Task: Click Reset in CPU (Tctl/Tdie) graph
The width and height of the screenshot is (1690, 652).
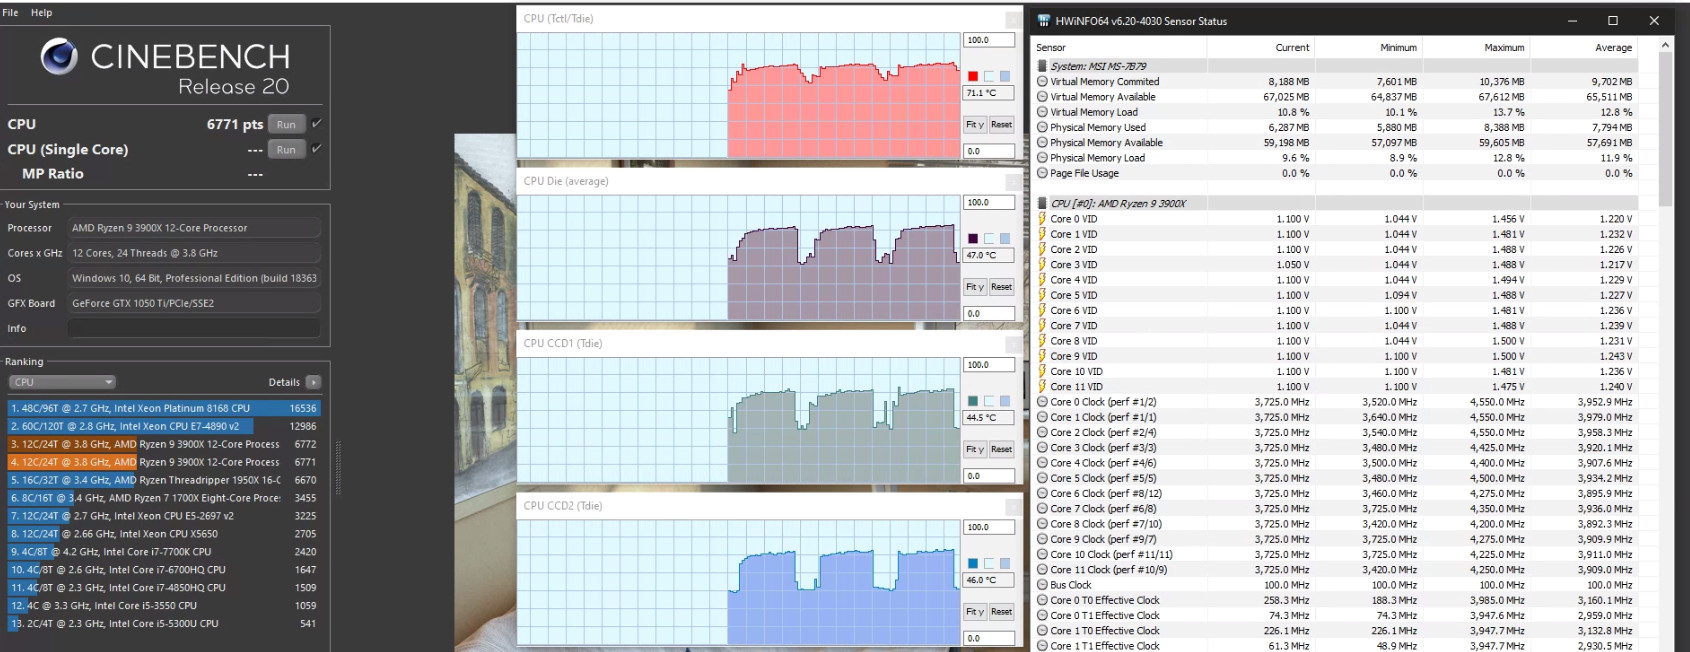Action: [x=1002, y=125]
